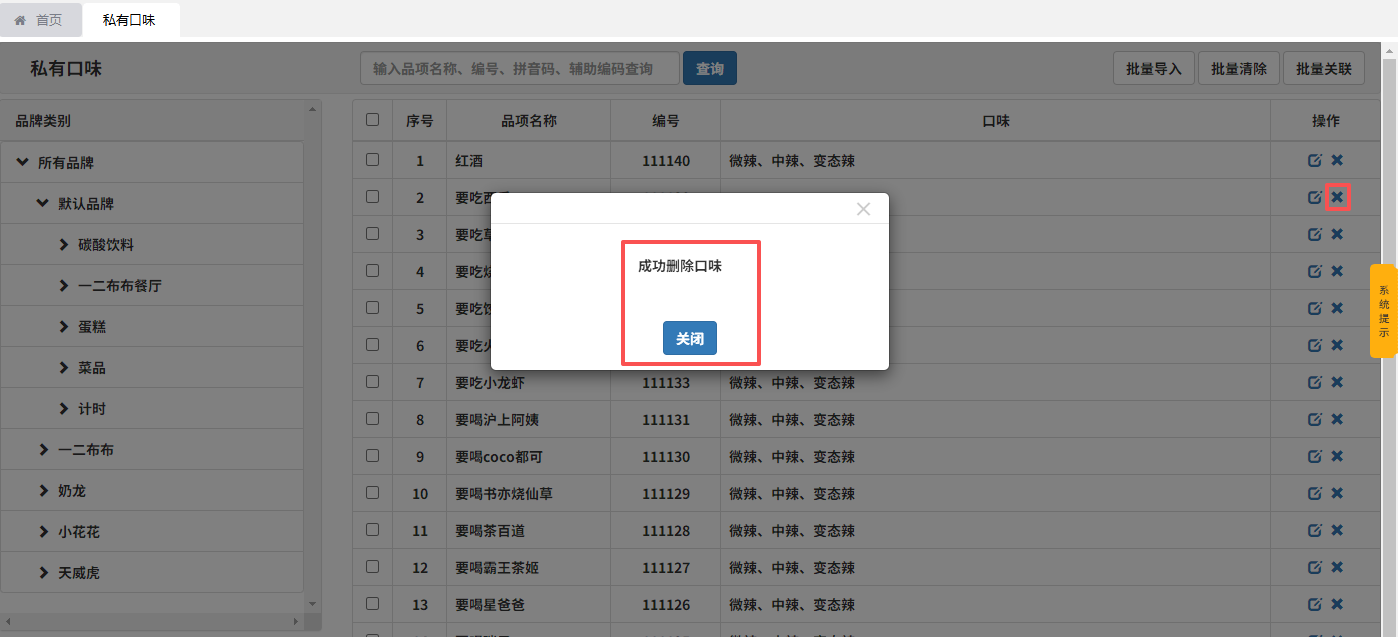1398x637 pixels.
Task: Open 批量导入 batch import
Action: click(1154, 68)
